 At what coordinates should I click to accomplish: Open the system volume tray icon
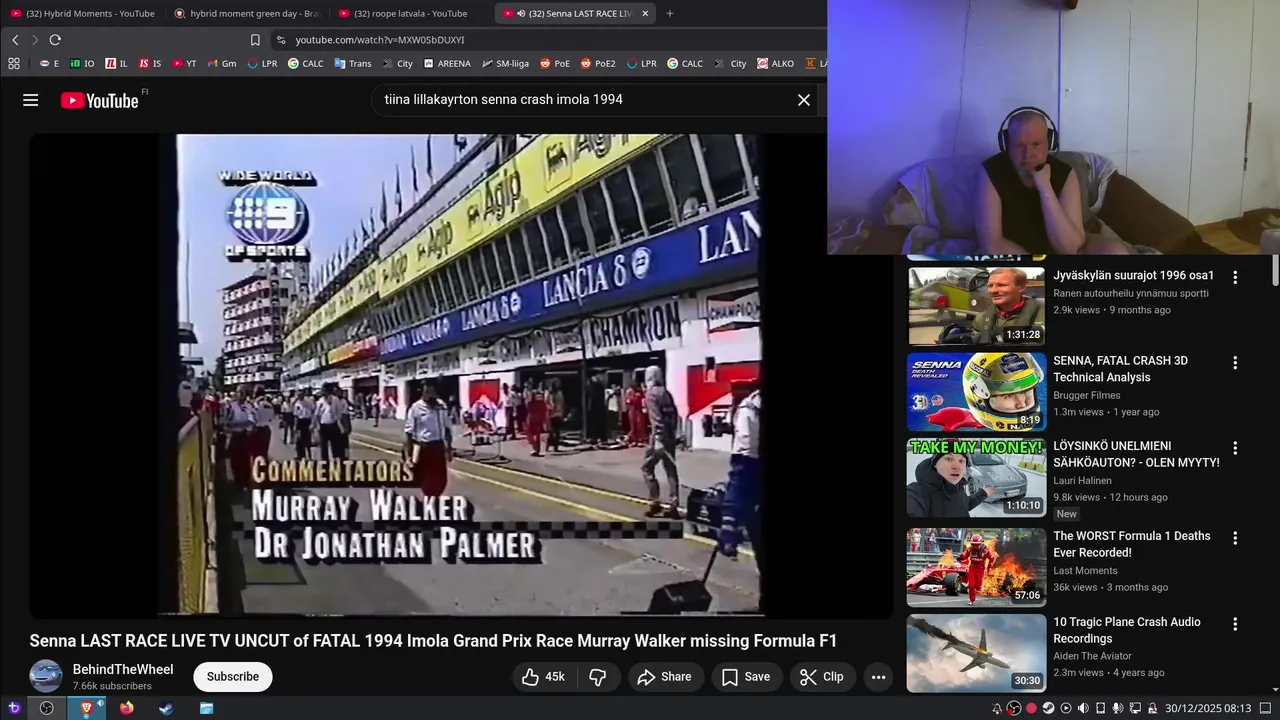(1083, 708)
